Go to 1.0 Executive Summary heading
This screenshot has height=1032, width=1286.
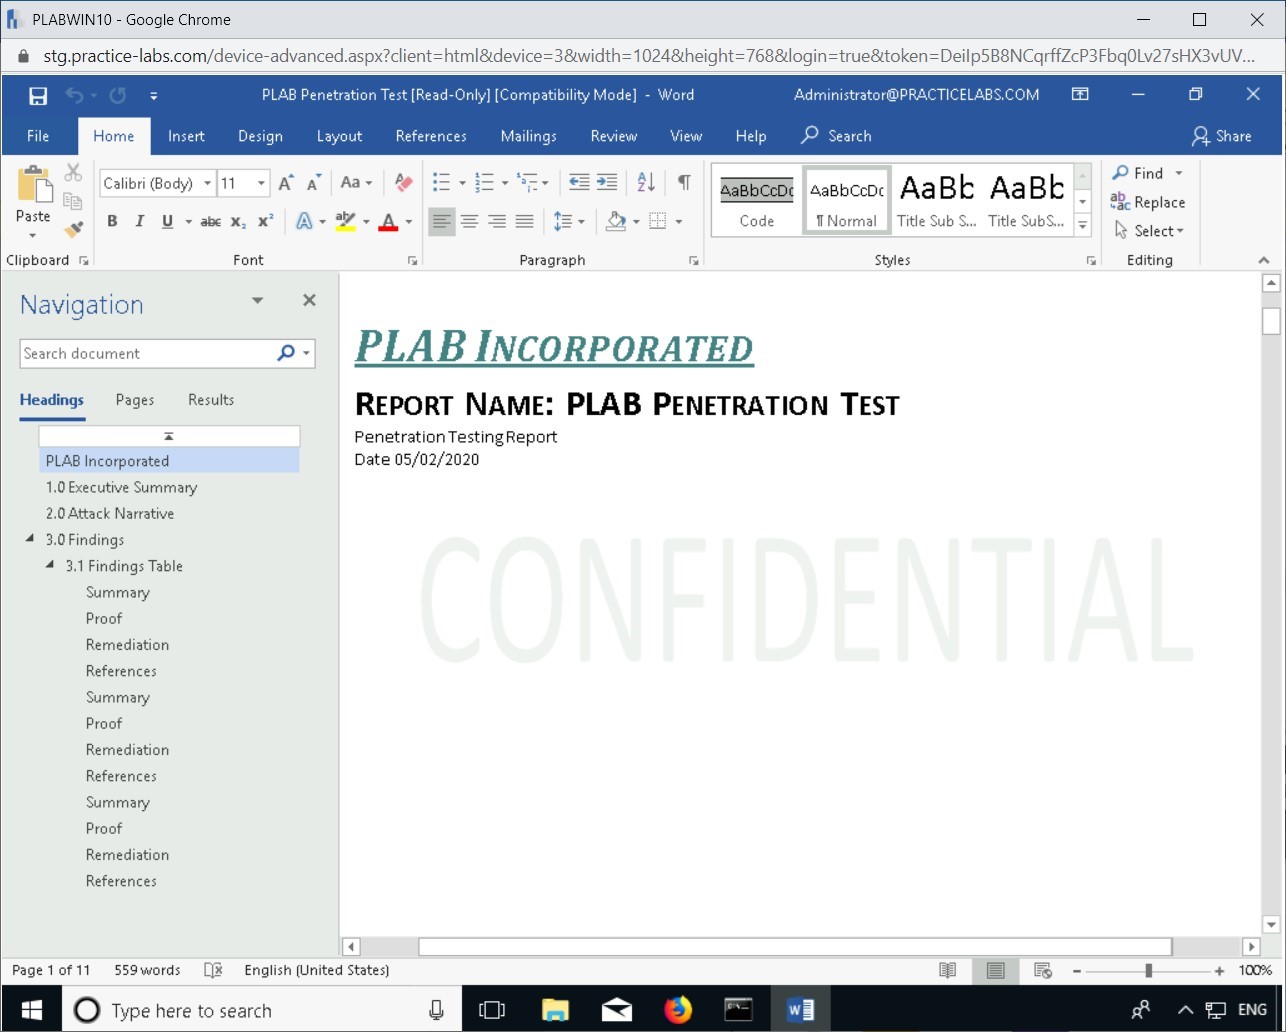pos(121,487)
